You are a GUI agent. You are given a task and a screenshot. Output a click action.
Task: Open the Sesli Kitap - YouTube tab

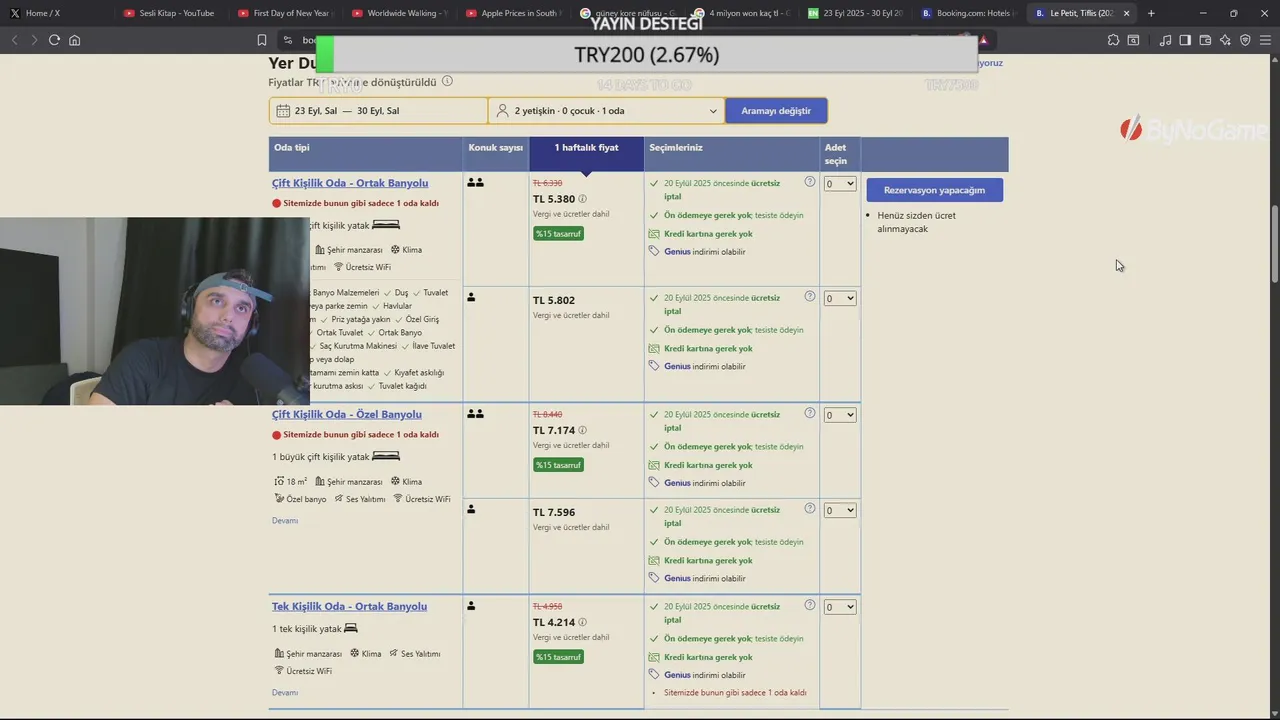click(x=172, y=13)
